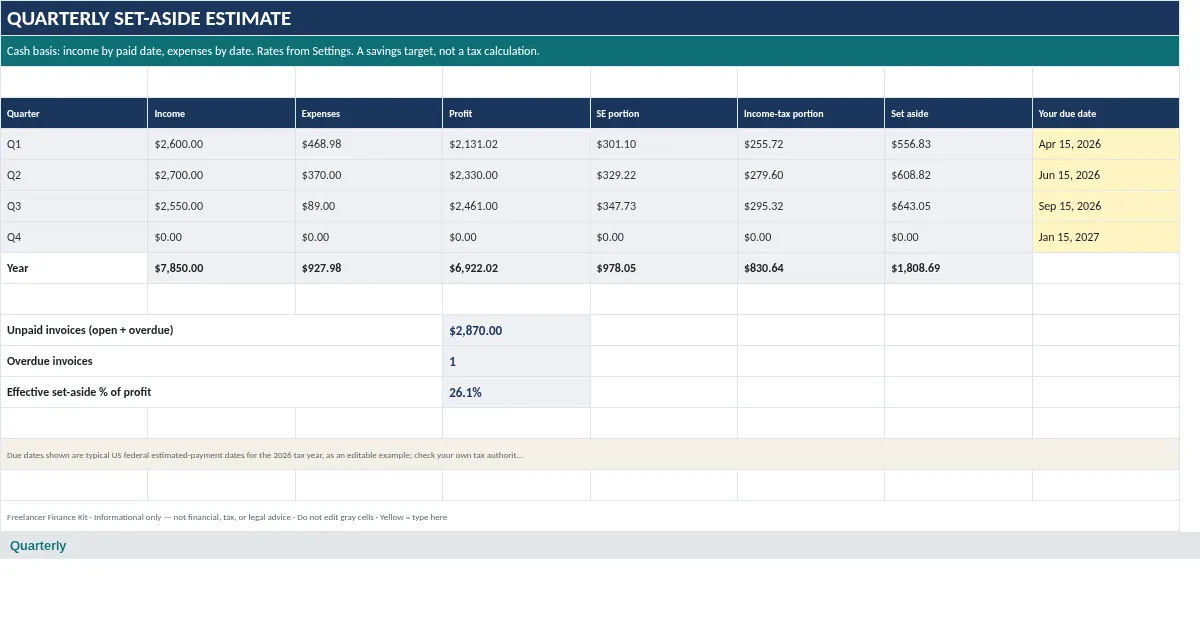Click Effective set-aside % of profit label
Image resolution: width=1200 pixels, height=640 pixels.
(221, 392)
